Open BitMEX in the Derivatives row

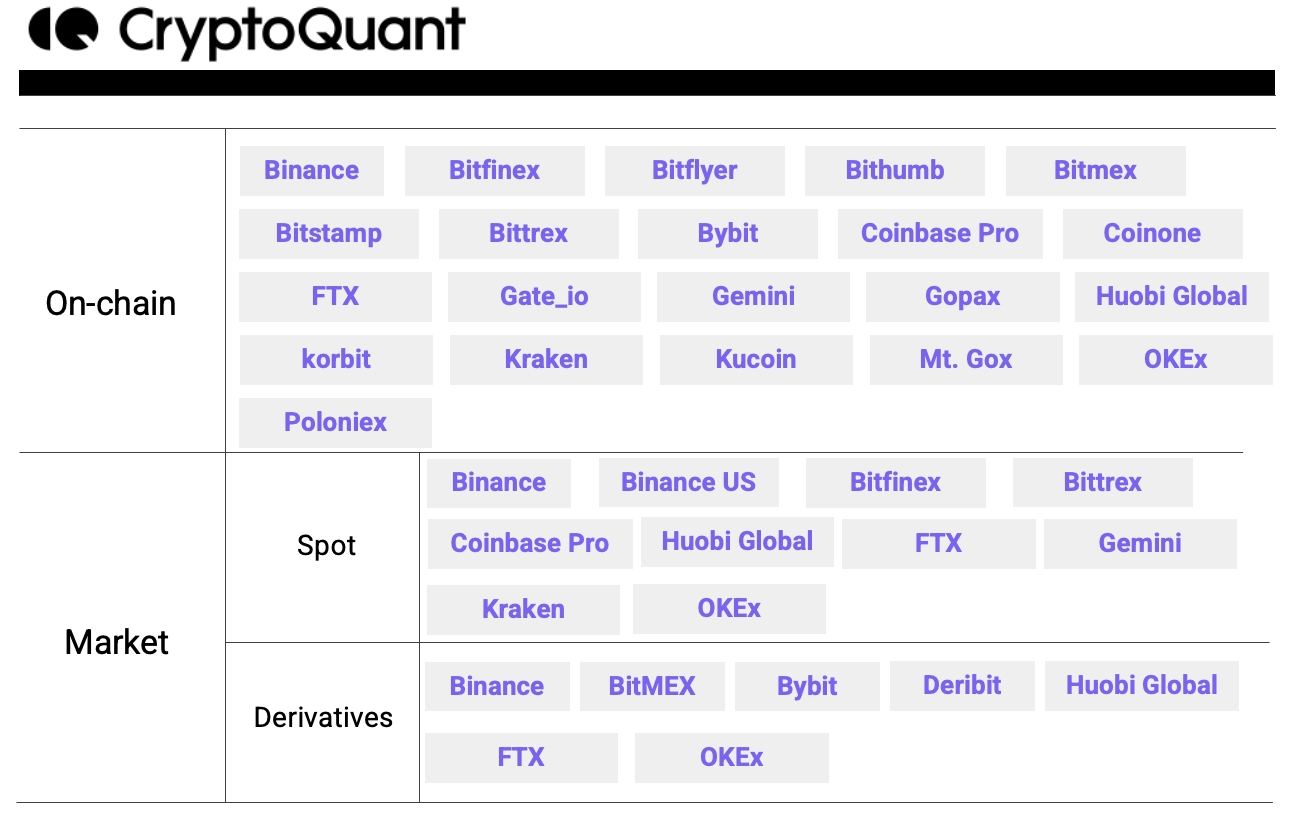(652, 686)
